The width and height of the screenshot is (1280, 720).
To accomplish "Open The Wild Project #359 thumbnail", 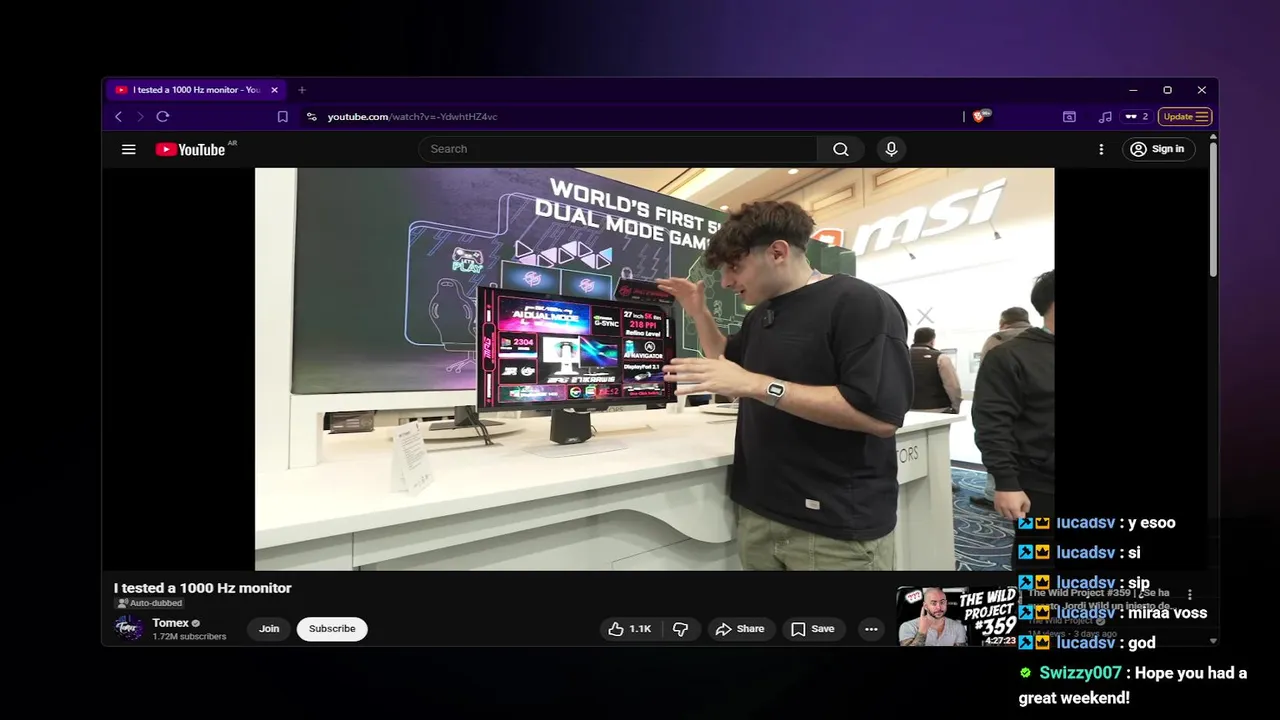I will click(x=958, y=616).
